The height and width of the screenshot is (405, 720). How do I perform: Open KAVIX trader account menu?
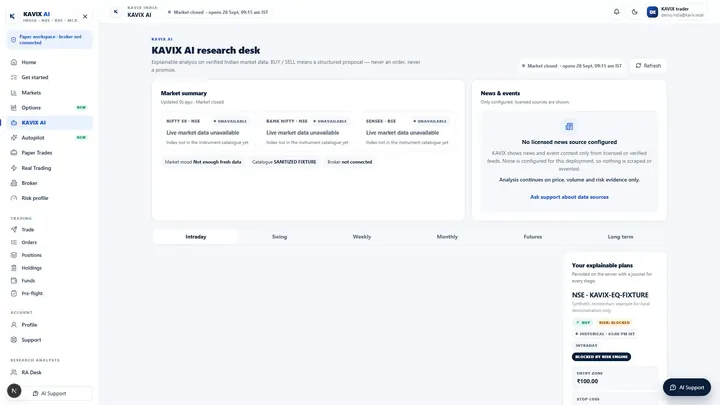675,12
